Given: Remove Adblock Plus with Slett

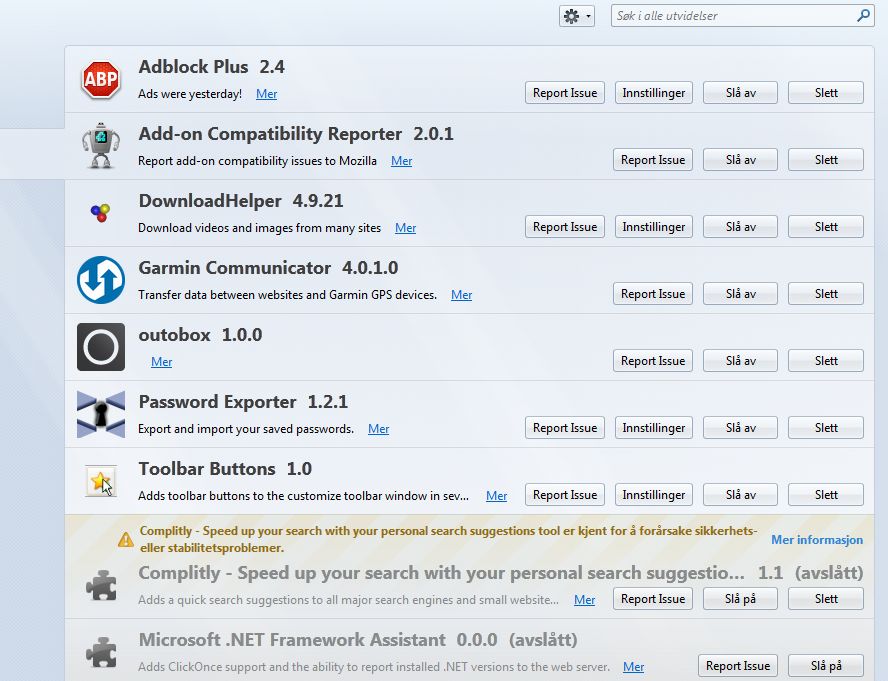Looking at the screenshot, I should pyautogui.click(x=826, y=93).
